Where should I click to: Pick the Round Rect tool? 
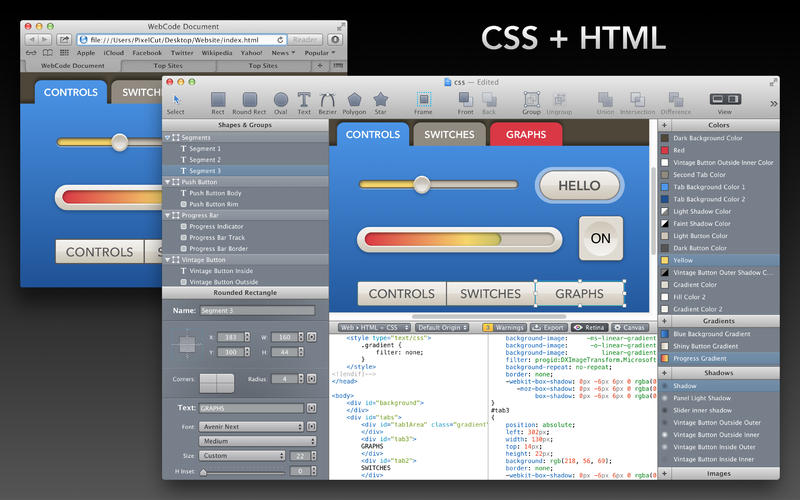249,104
